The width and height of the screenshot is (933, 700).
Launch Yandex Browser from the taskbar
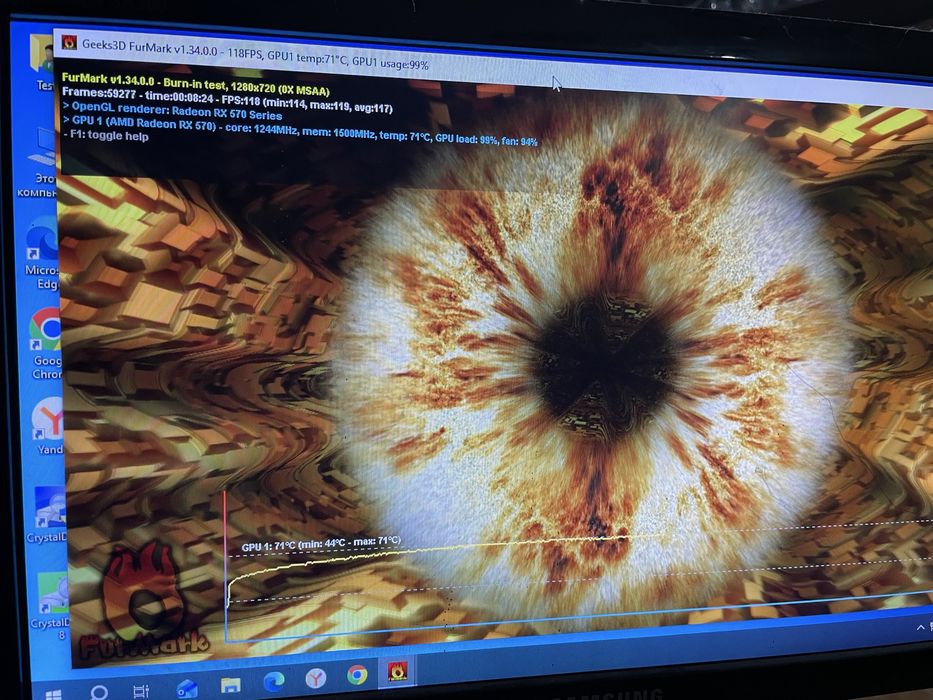[x=316, y=677]
